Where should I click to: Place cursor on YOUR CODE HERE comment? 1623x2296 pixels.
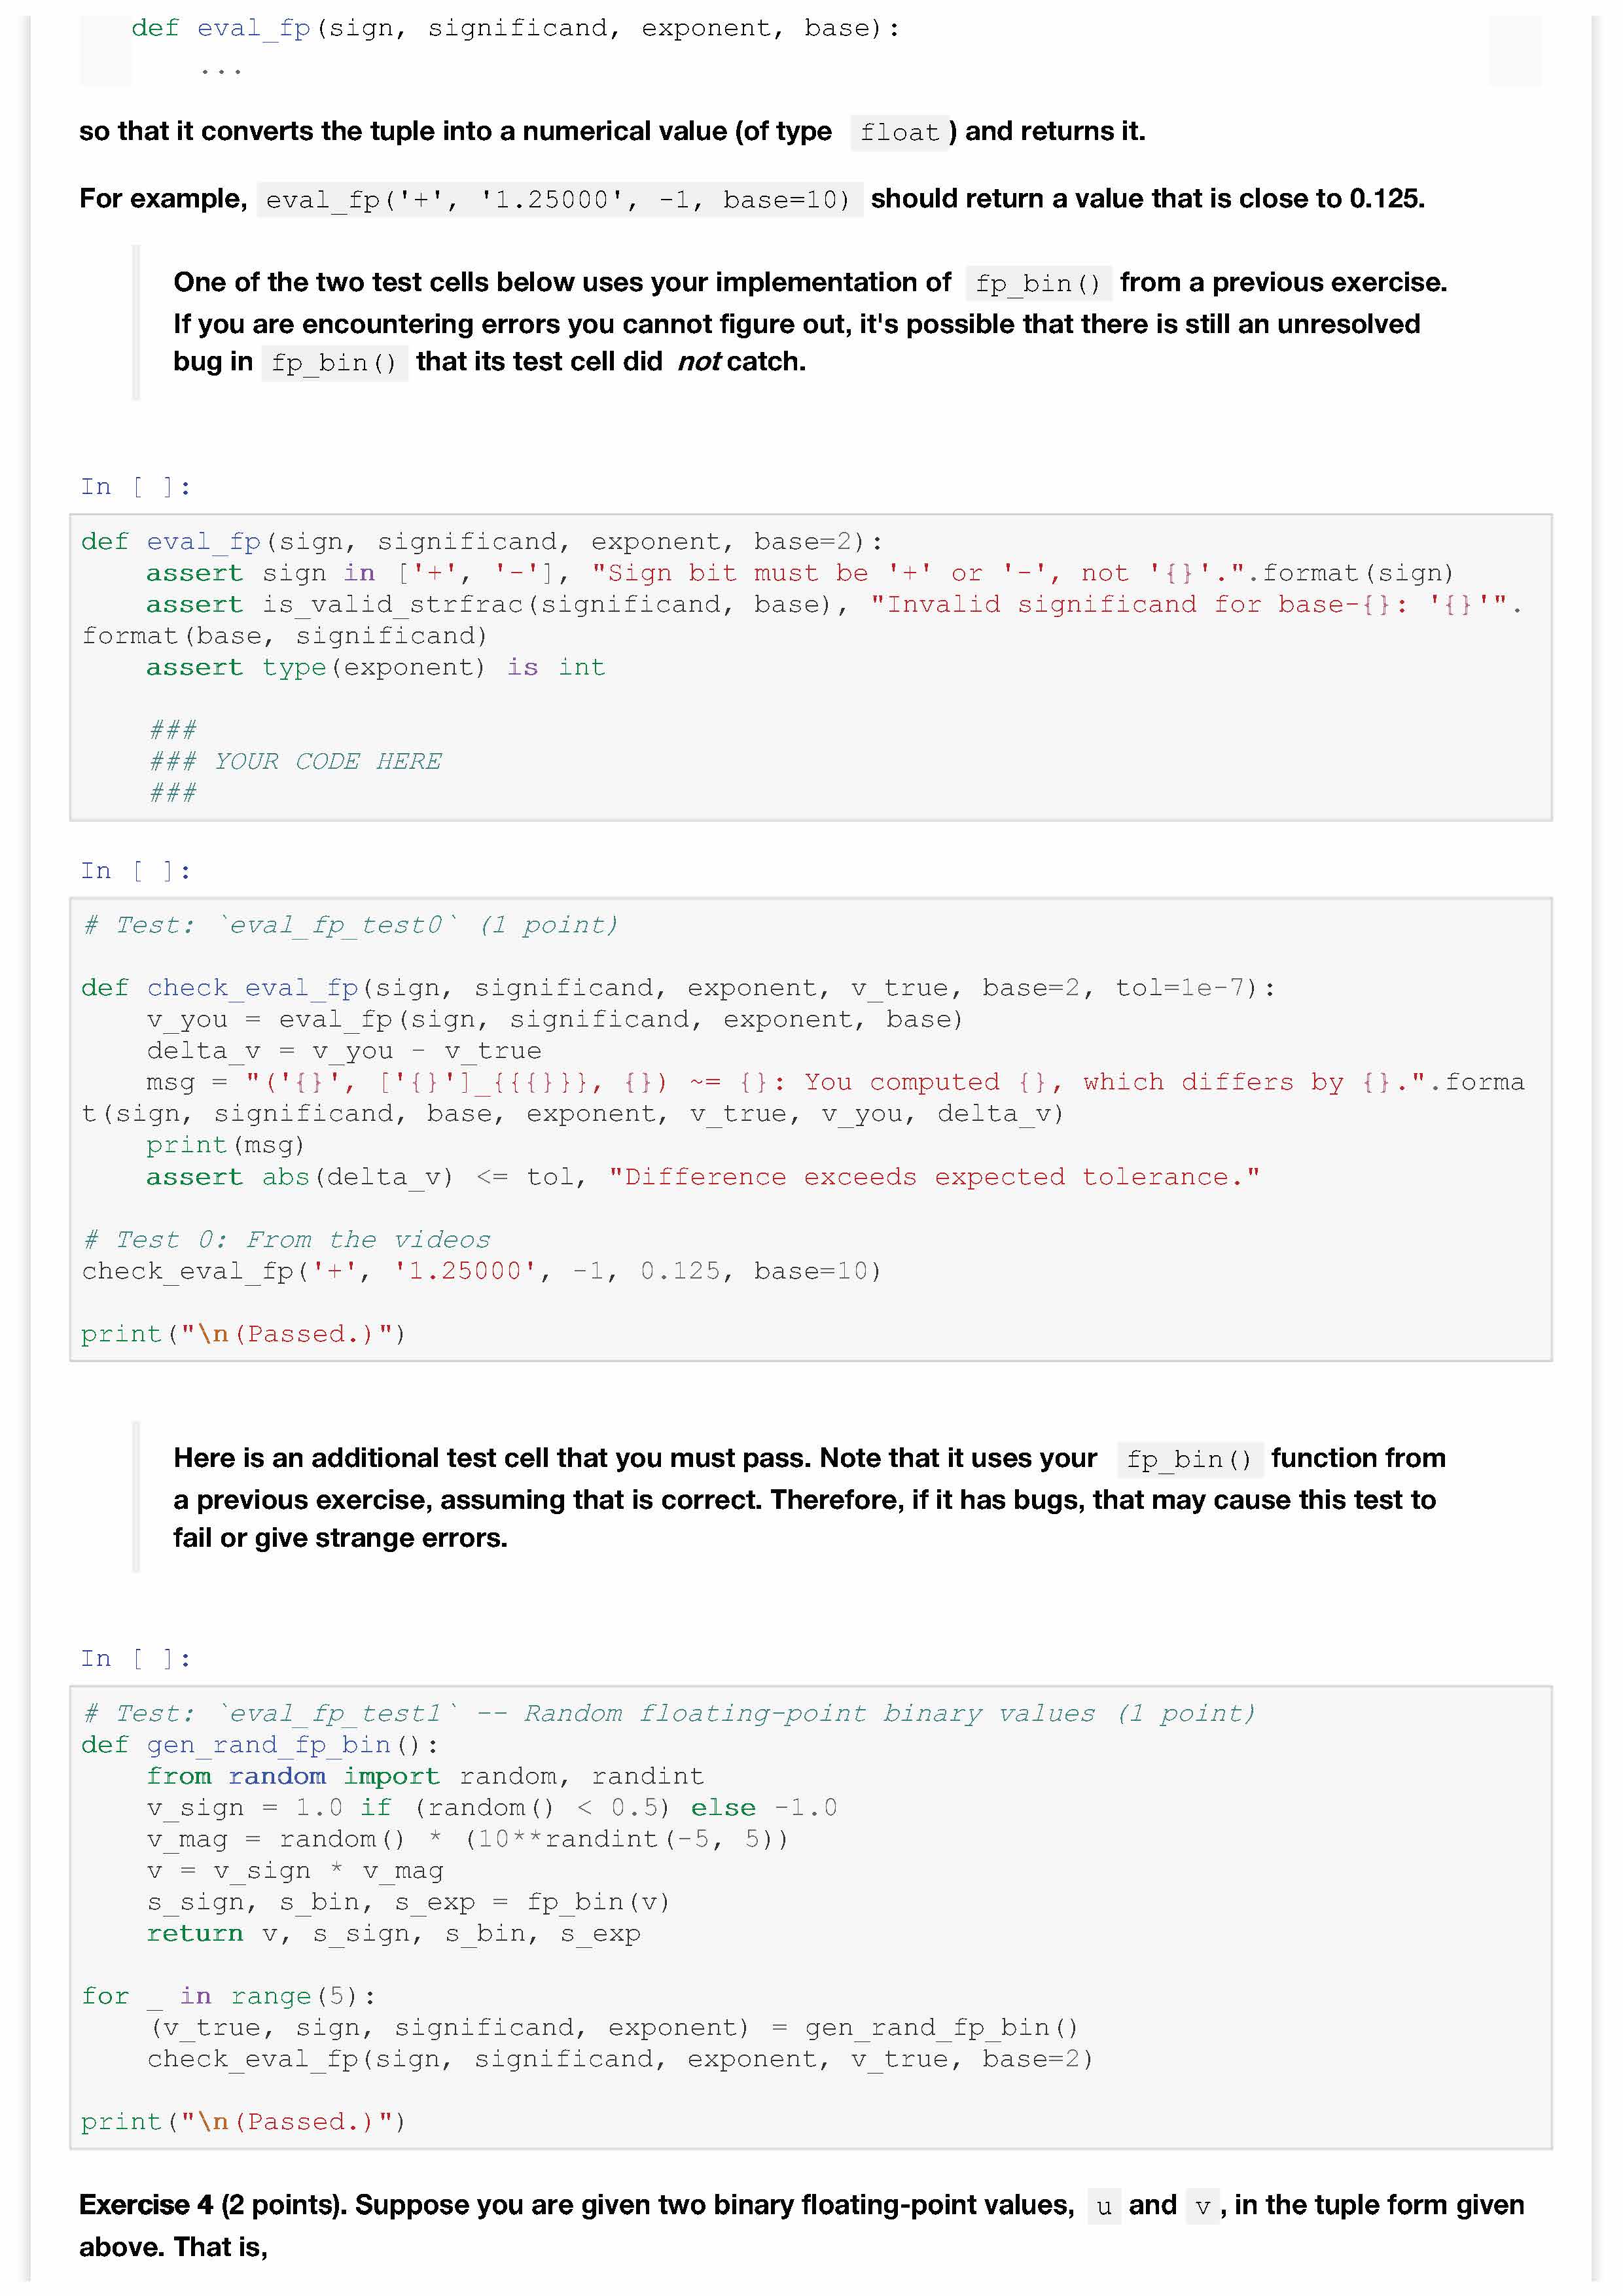click(x=327, y=762)
